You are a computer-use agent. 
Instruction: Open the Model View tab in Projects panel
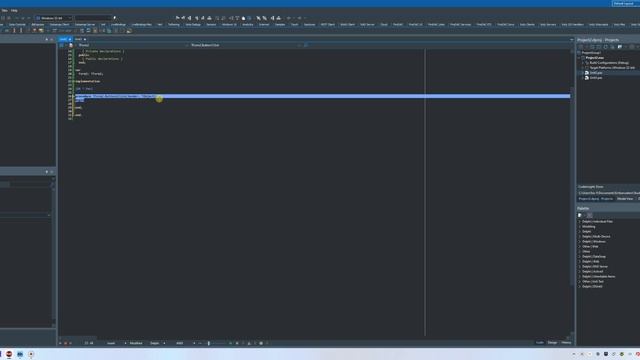624,199
